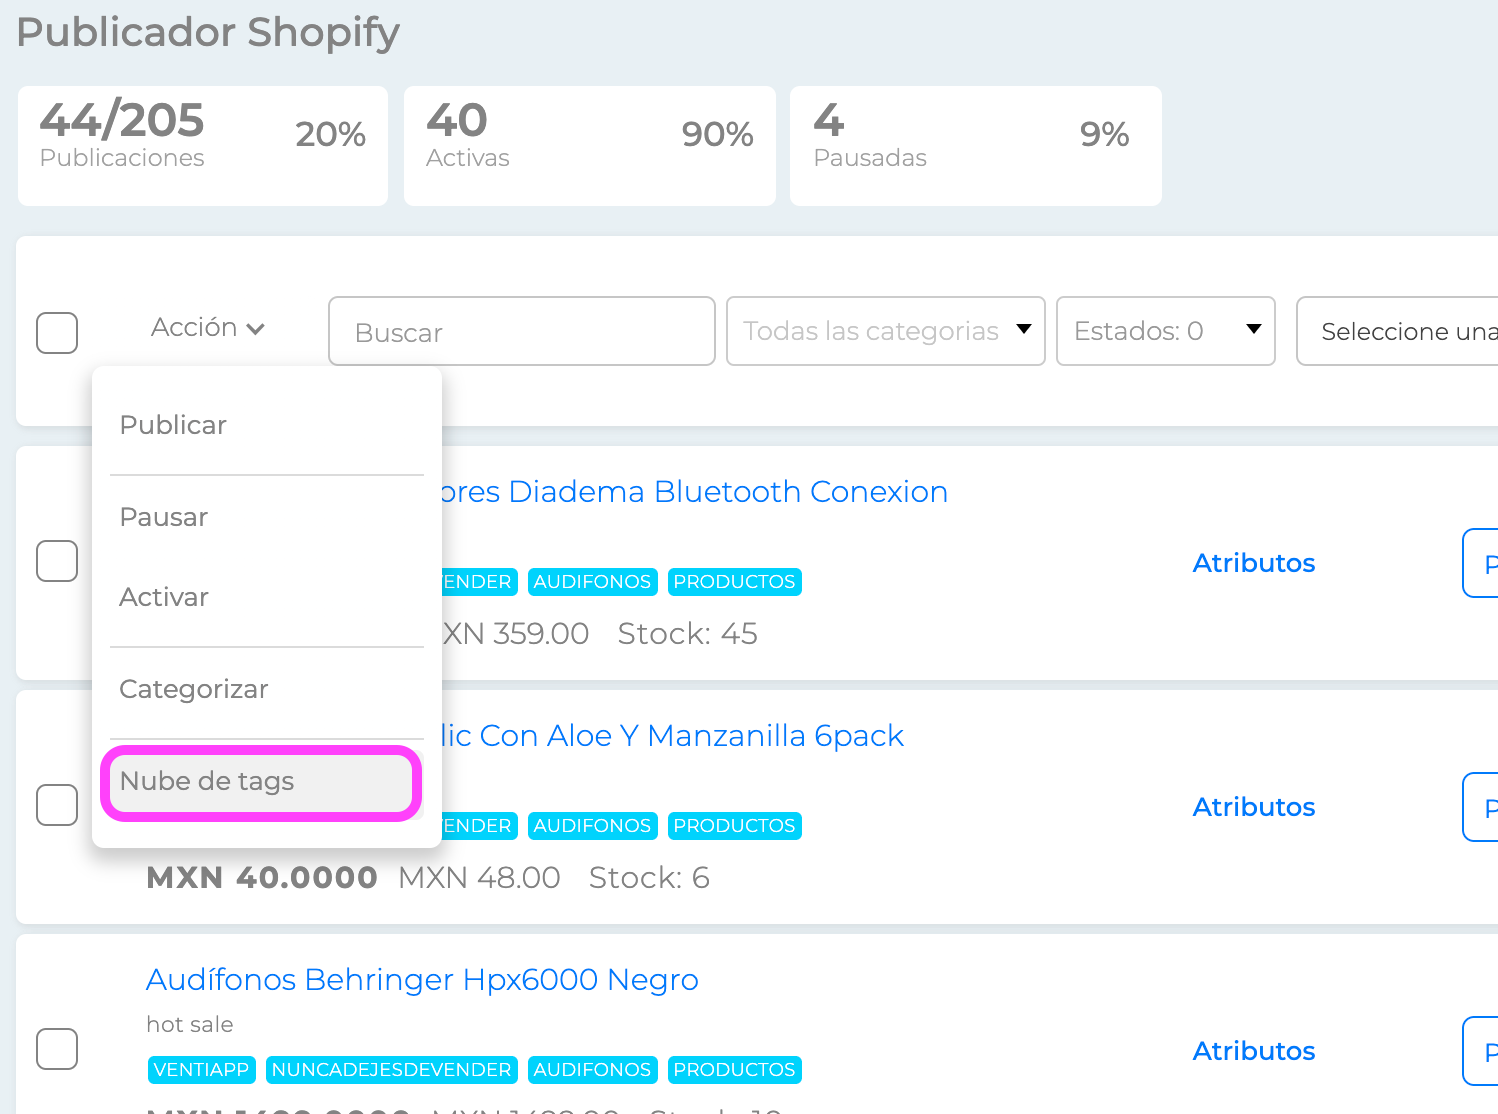Check the Diadema Bluetooth product checkbox
This screenshot has width=1498, height=1114.
click(57, 561)
